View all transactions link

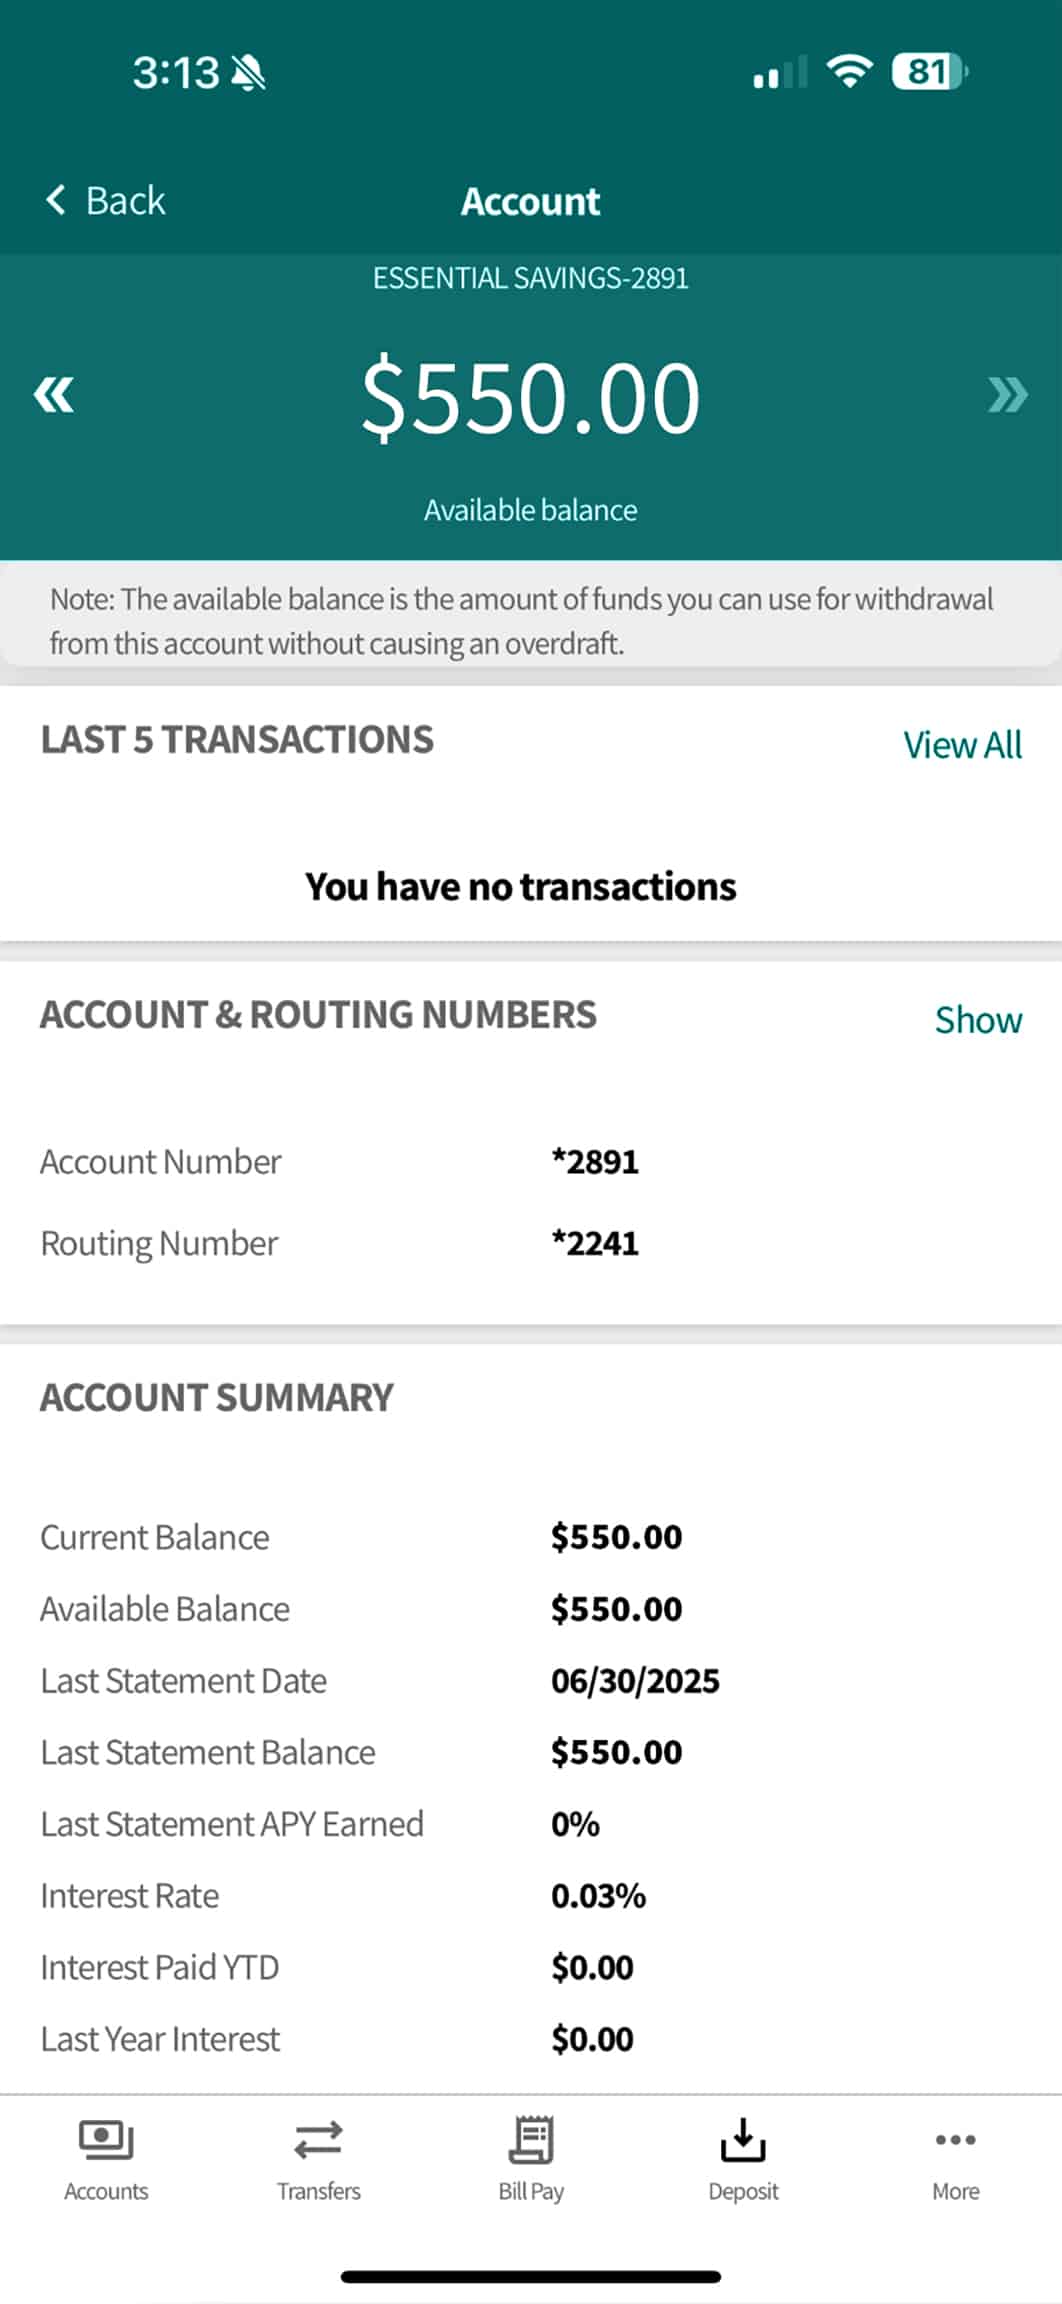point(962,745)
